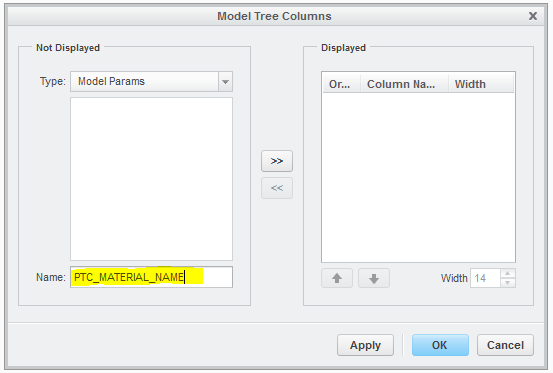Click the Name field containing PTC_MATERIAL_NAME
This screenshot has width=553, height=373.
tap(151, 277)
